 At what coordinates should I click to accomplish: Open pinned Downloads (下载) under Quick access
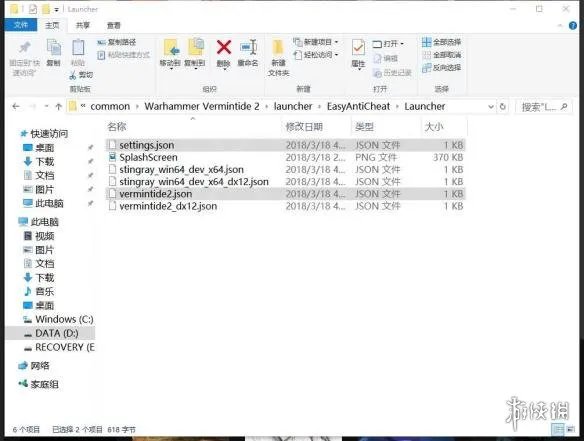click(x=38, y=162)
